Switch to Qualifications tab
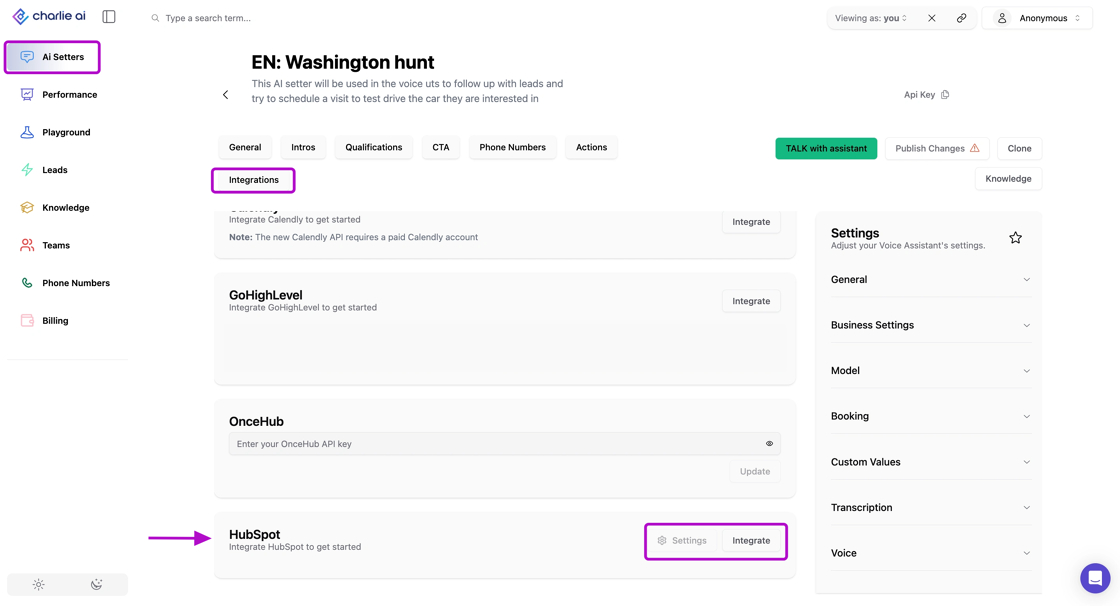Image resolution: width=1120 pixels, height=606 pixels. click(x=374, y=147)
